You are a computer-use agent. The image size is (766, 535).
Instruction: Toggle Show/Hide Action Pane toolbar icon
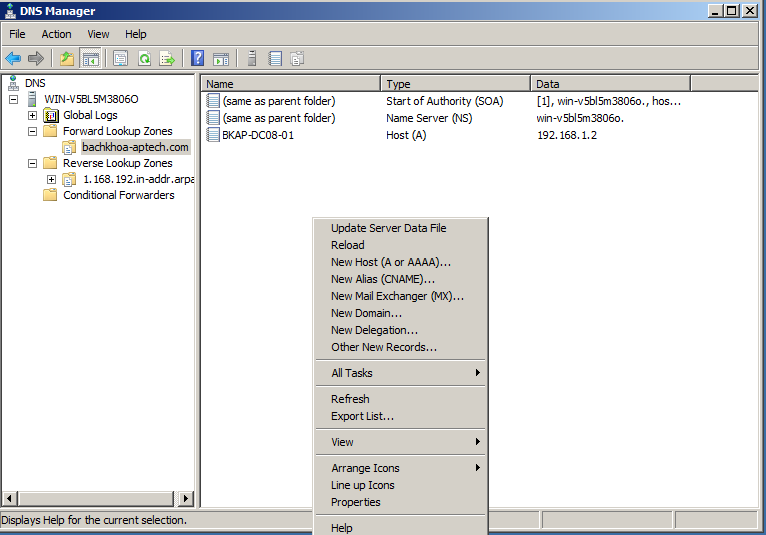click(221, 59)
